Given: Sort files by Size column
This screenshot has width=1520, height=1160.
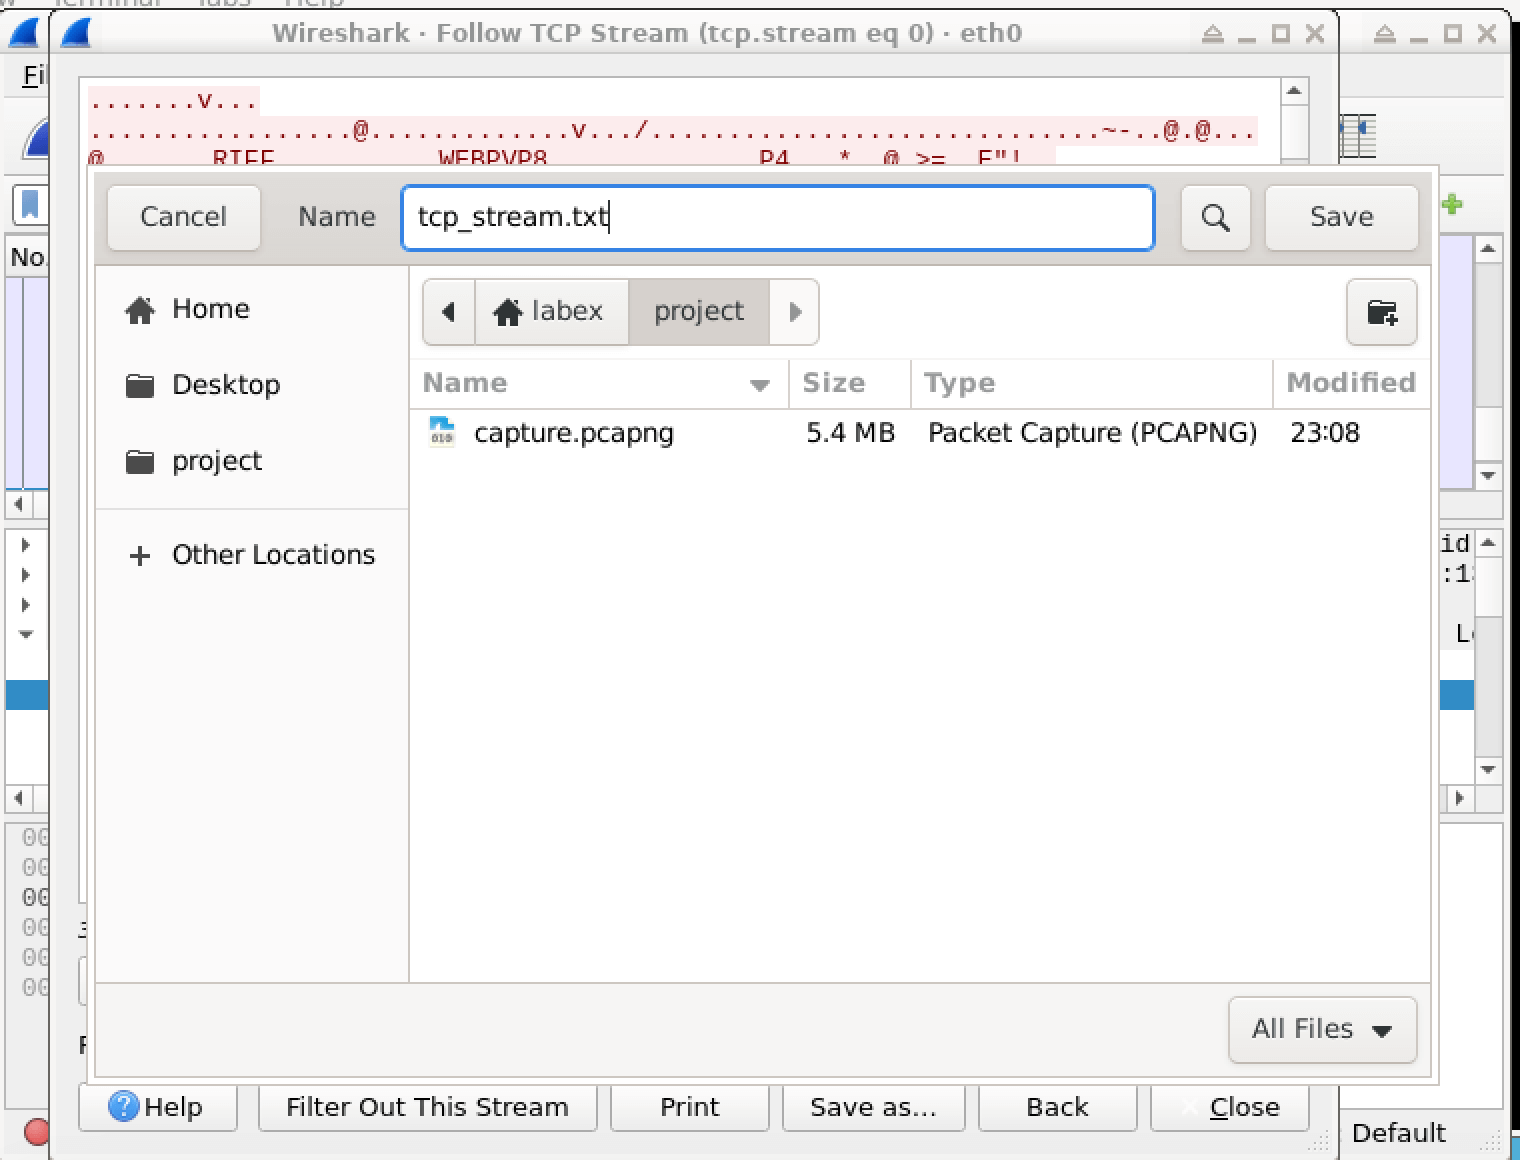Looking at the screenshot, I should pyautogui.click(x=850, y=383).
